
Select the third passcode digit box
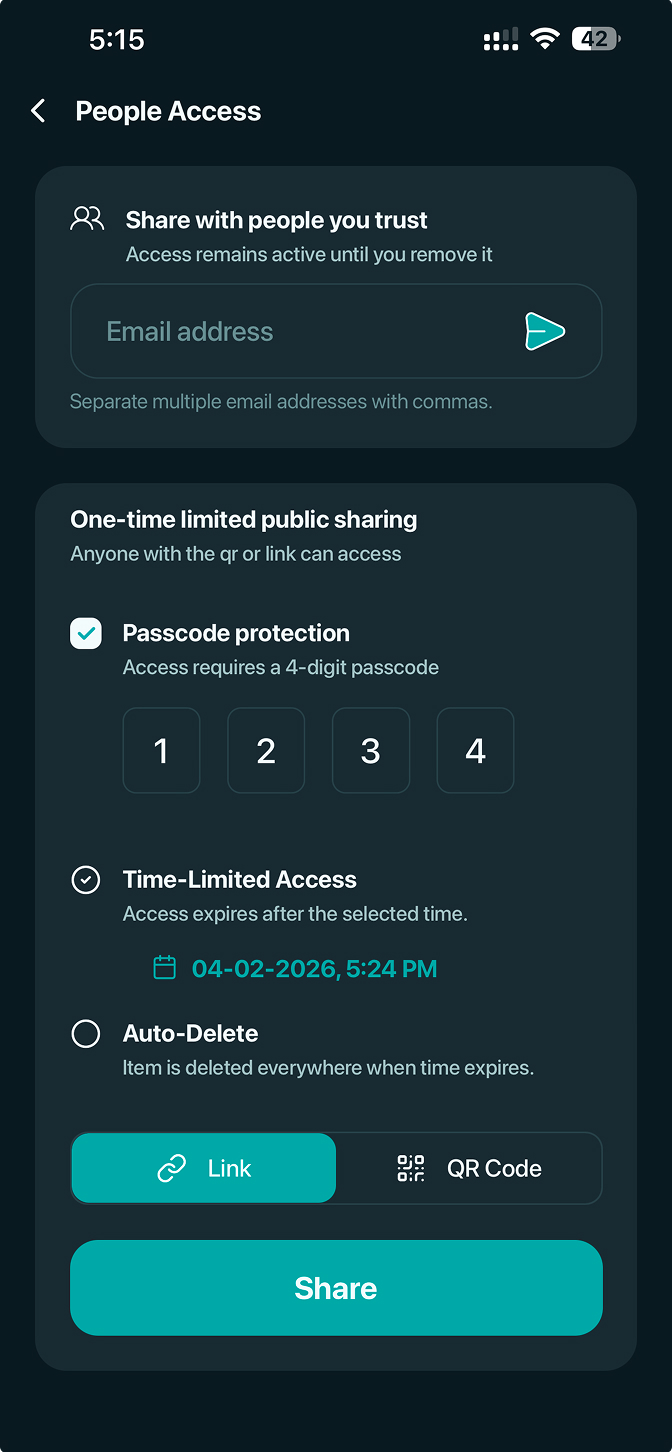tap(371, 751)
